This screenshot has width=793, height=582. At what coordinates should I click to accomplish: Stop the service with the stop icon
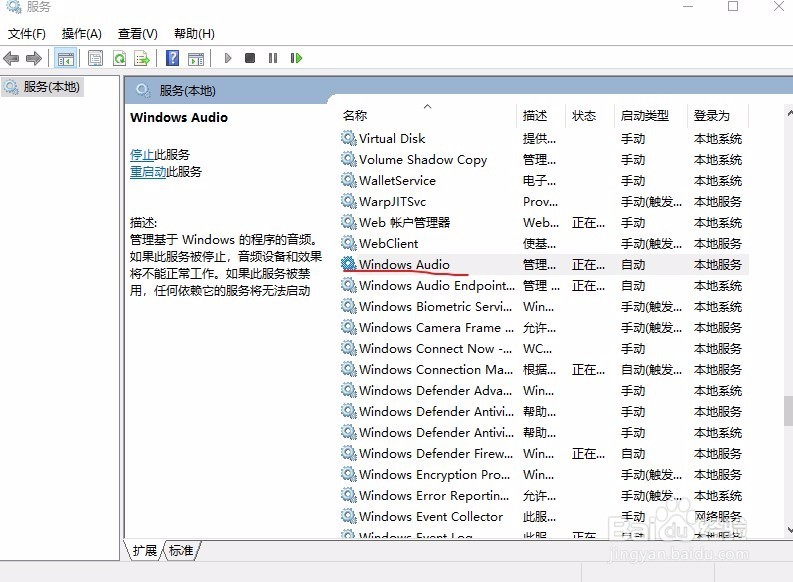[x=250, y=58]
